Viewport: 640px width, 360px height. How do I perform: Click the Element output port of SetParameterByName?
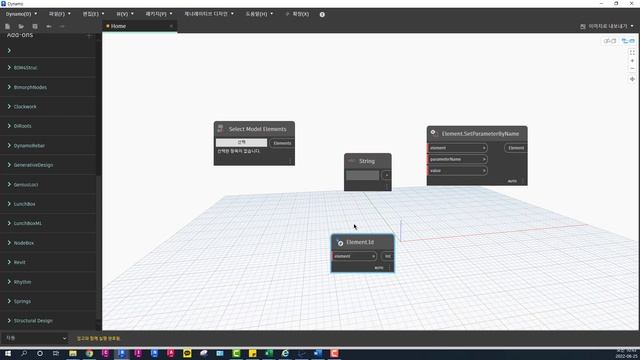point(516,148)
